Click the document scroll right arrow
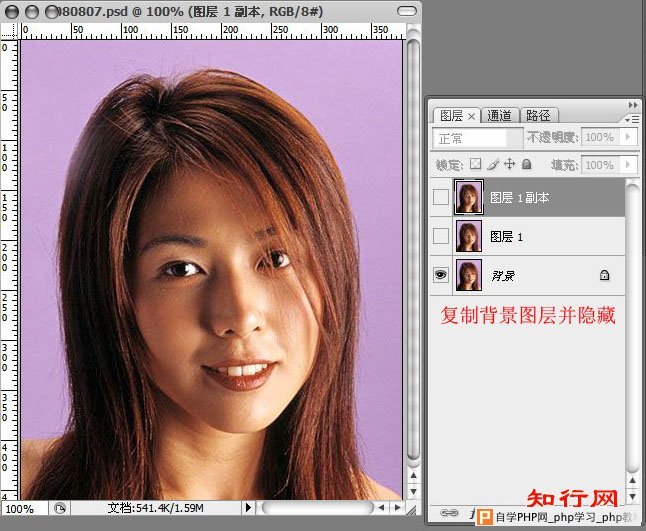Viewport: 646px width, 531px height. [x=398, y=508]
